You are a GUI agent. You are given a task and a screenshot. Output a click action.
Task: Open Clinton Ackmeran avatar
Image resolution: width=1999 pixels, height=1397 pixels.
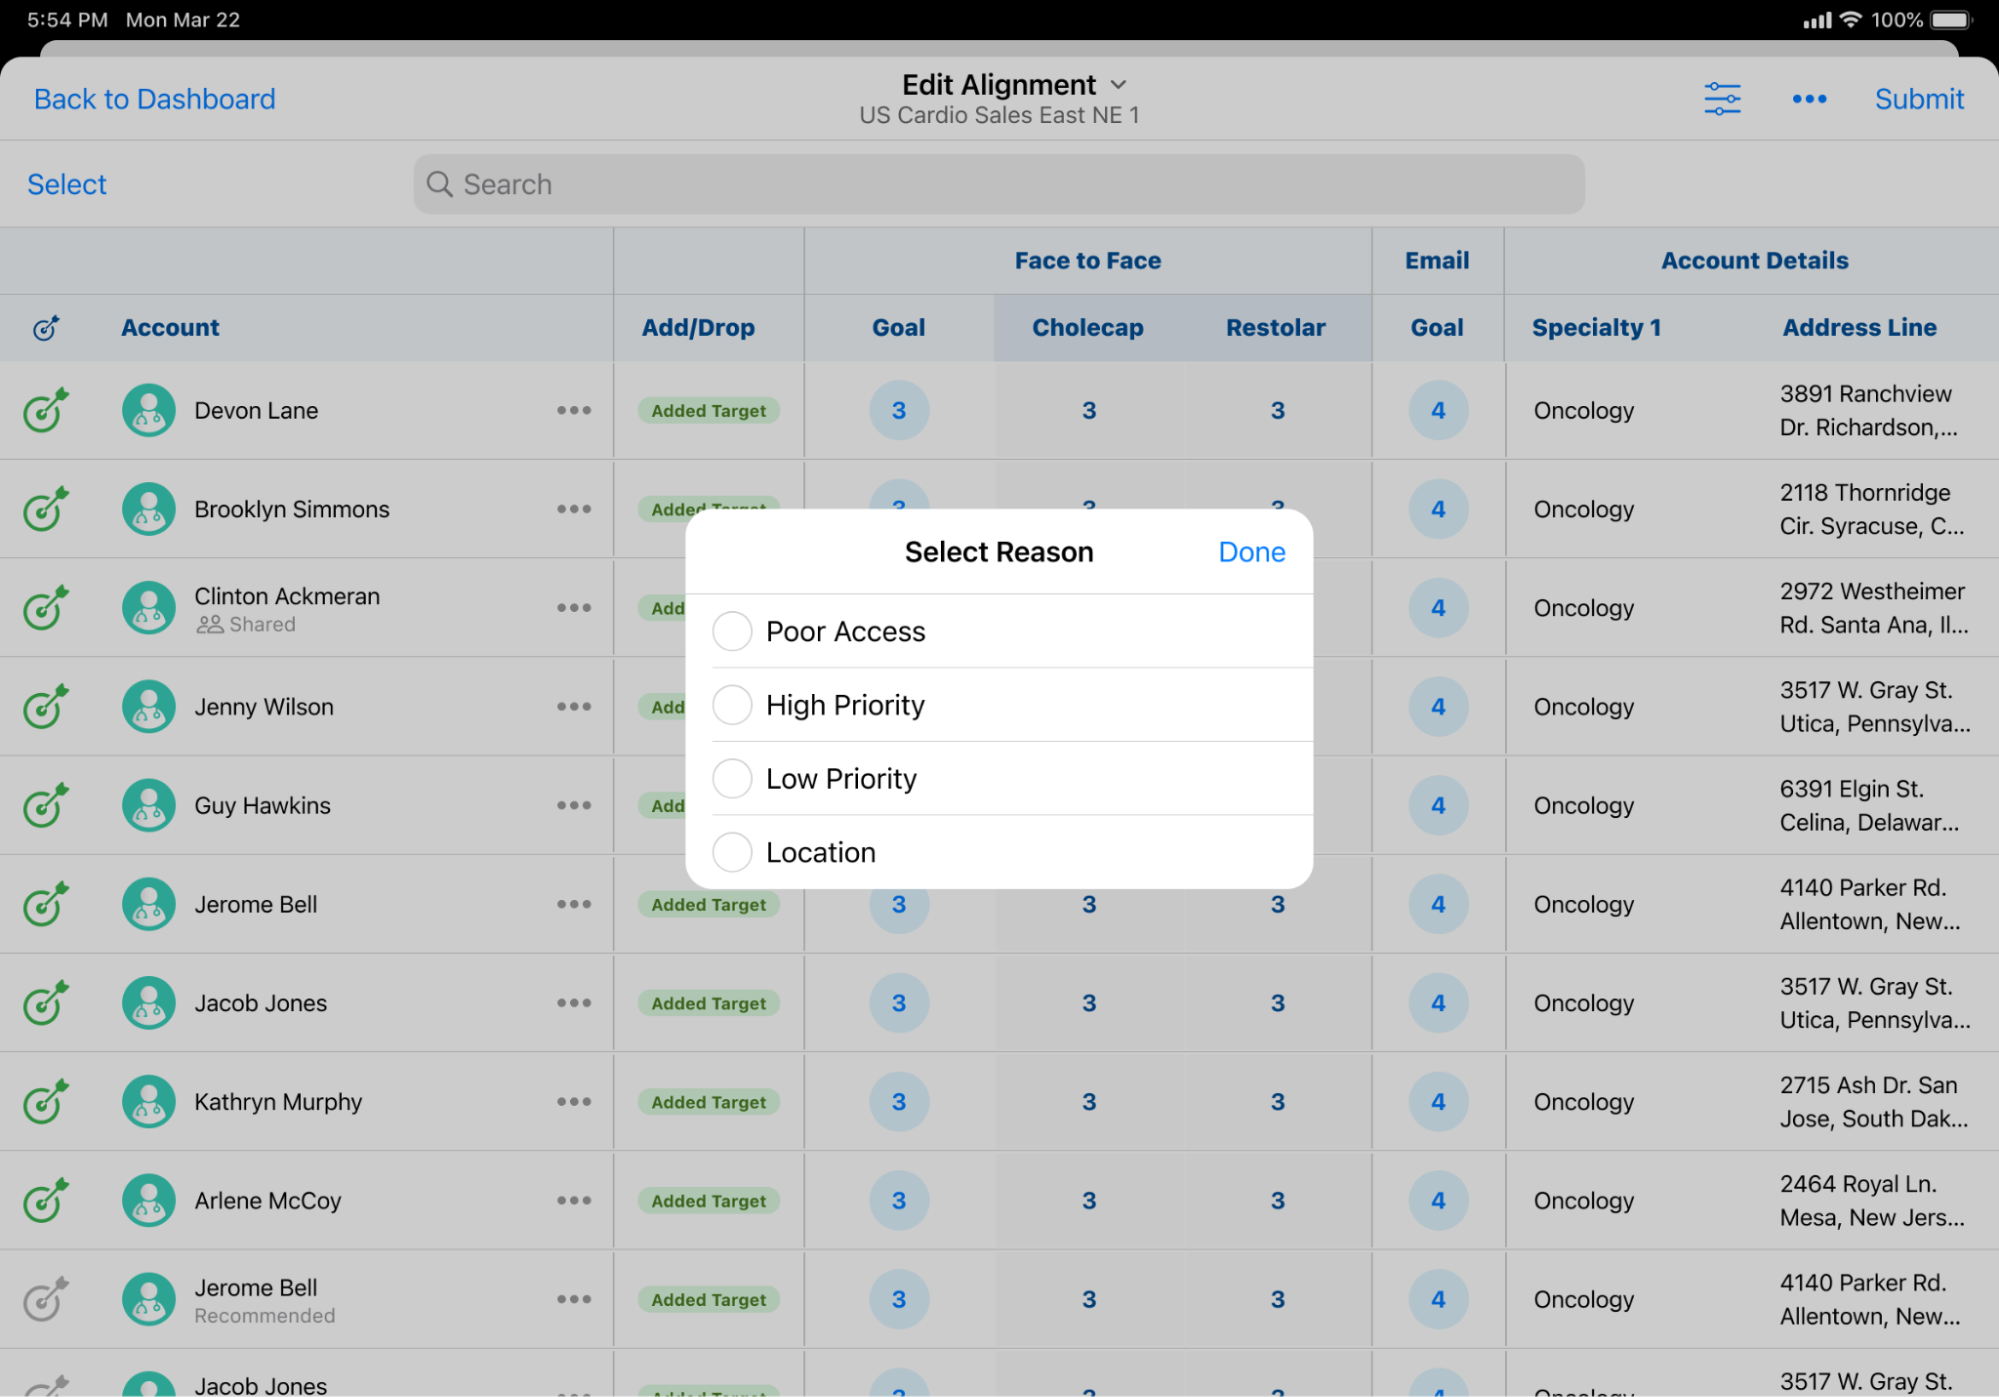[x=149, y=608]
